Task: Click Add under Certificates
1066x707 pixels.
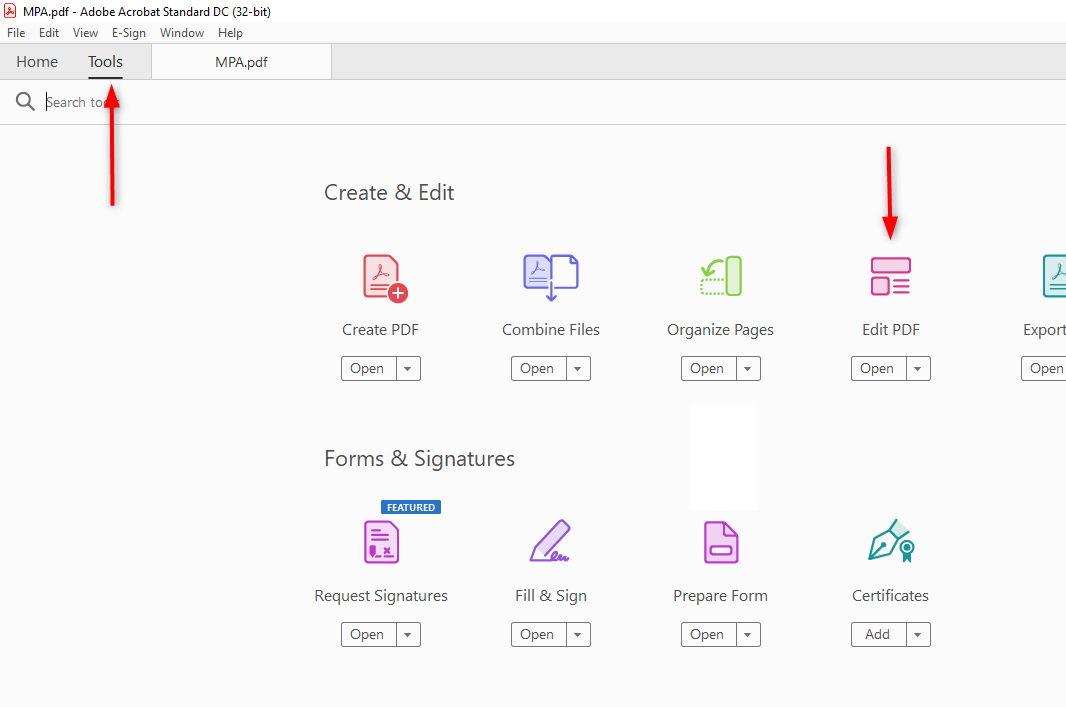Action: click(878, 634)
